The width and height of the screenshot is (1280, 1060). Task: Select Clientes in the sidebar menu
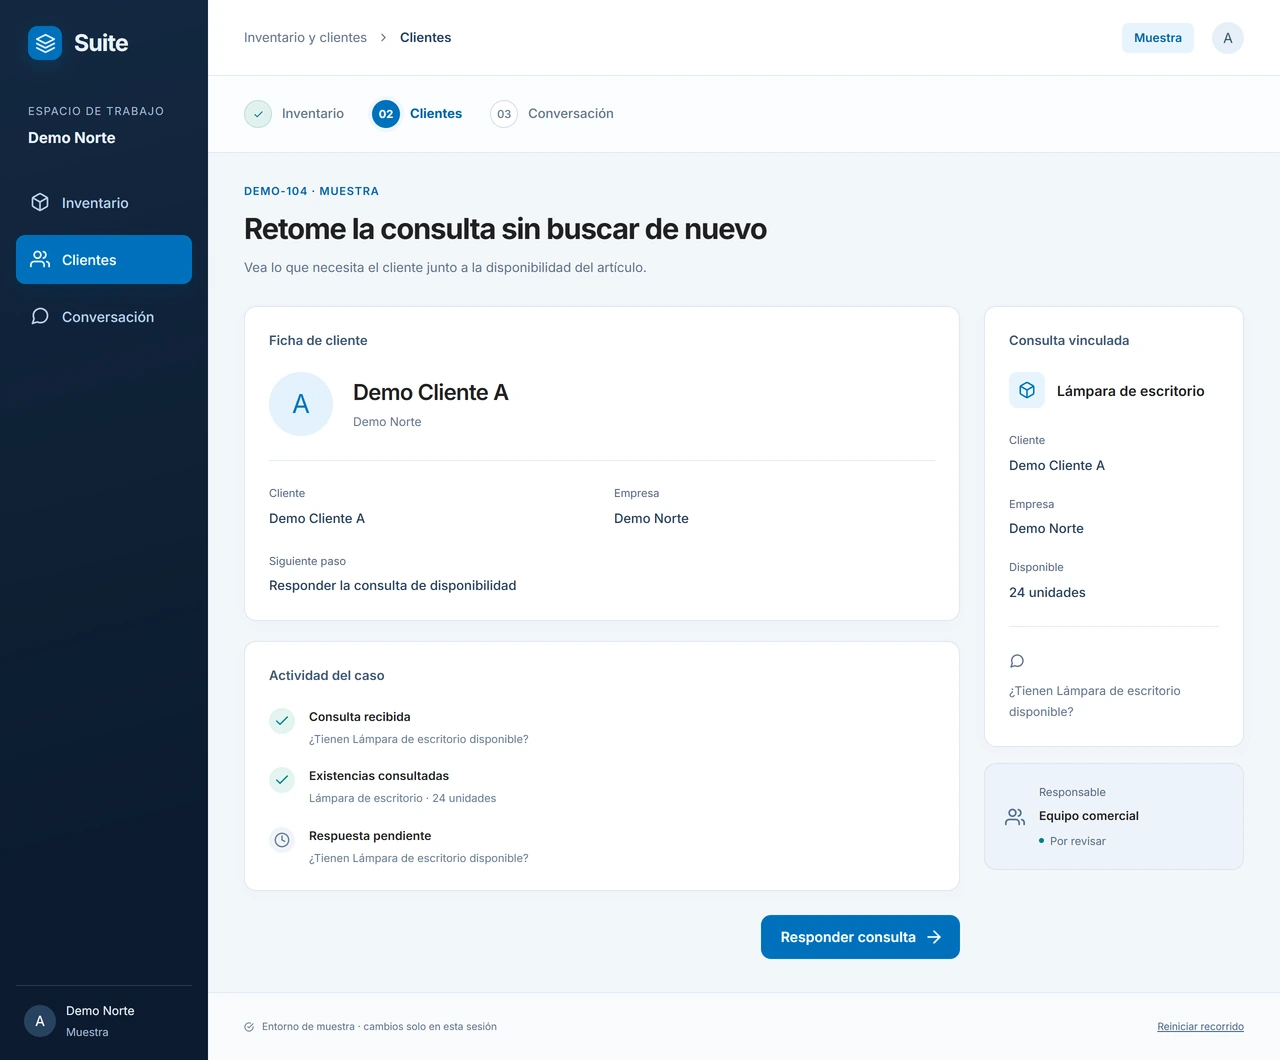[x=104, y=259]
